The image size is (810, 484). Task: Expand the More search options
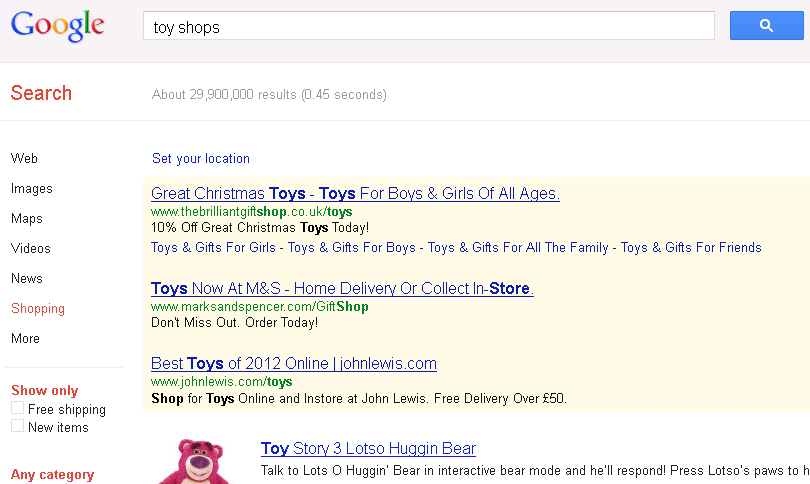pos(25,338)
